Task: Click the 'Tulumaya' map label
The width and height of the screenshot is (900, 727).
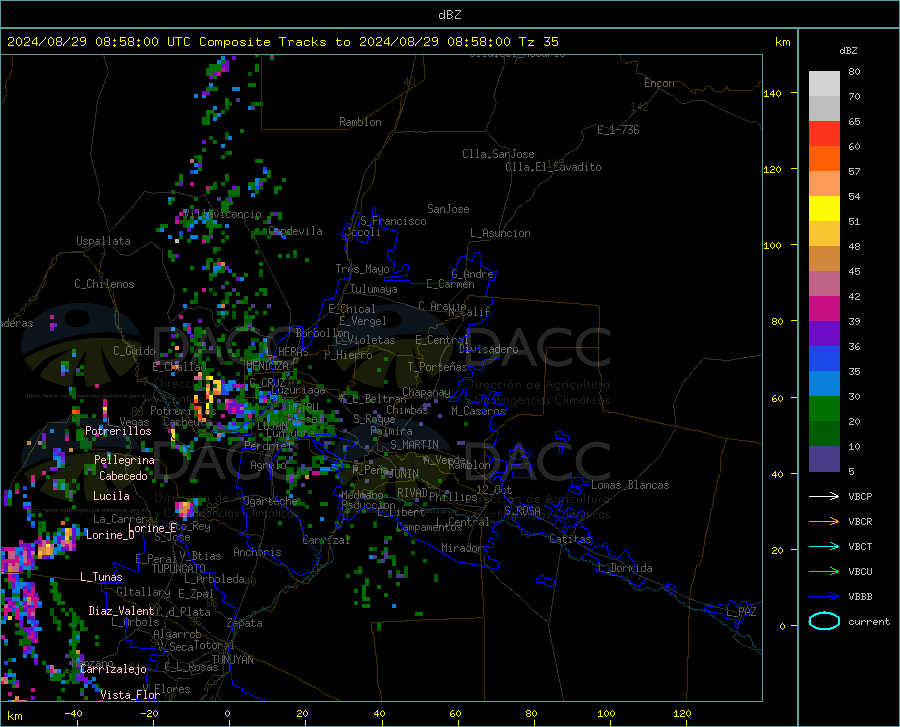Action: (374, 289)
